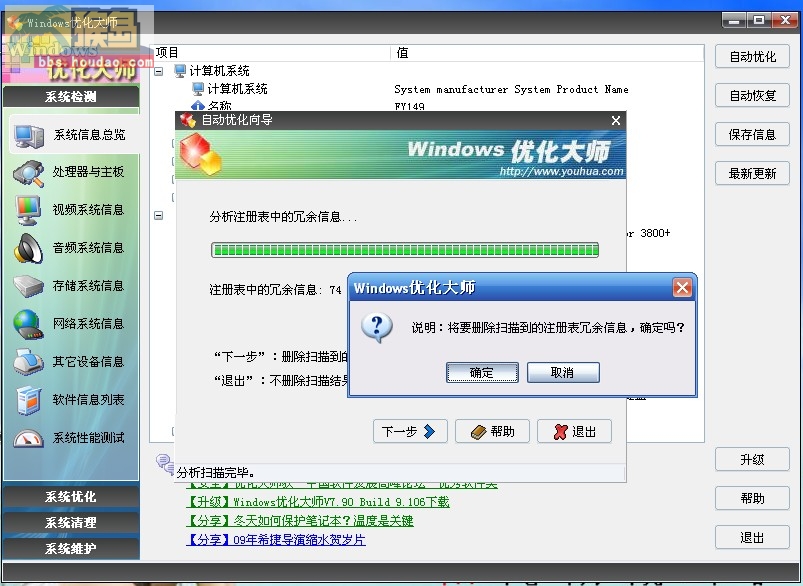The height and width of the screenshot is (586, 803).
Task: Switch to the 系统清理 sidebar section
Action: (71, 523)
